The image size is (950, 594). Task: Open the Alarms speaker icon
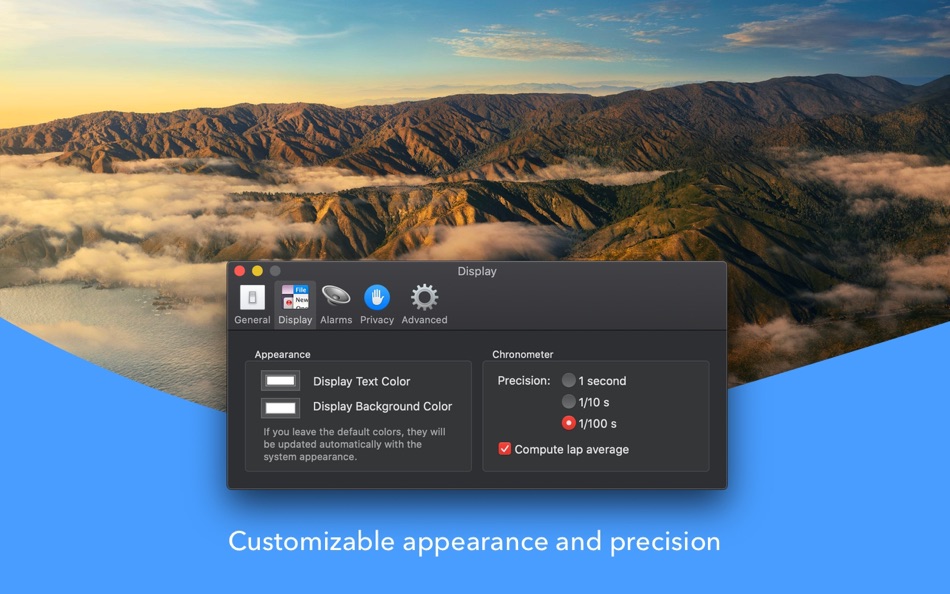336,297
